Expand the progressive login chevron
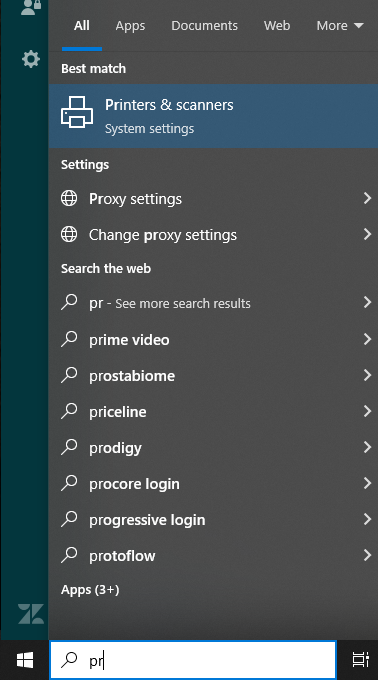378x680 pixels. tap(367, 519)
